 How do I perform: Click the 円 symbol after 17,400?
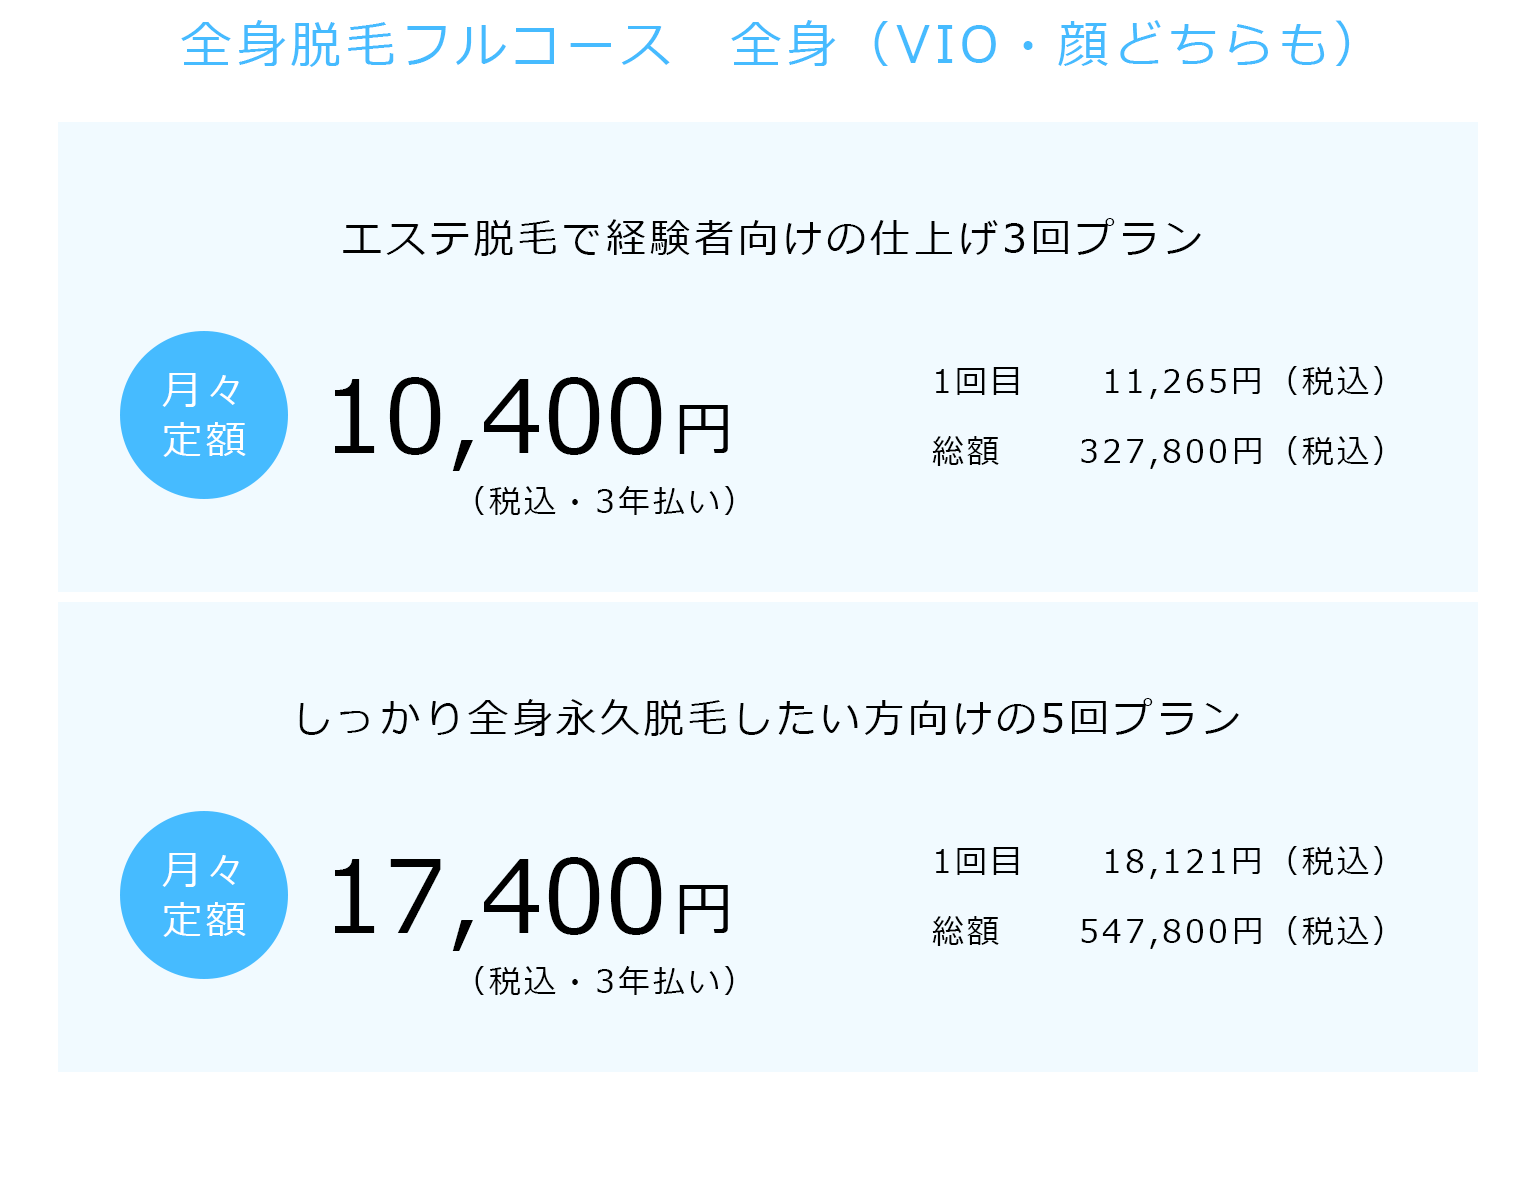(704, 909)
